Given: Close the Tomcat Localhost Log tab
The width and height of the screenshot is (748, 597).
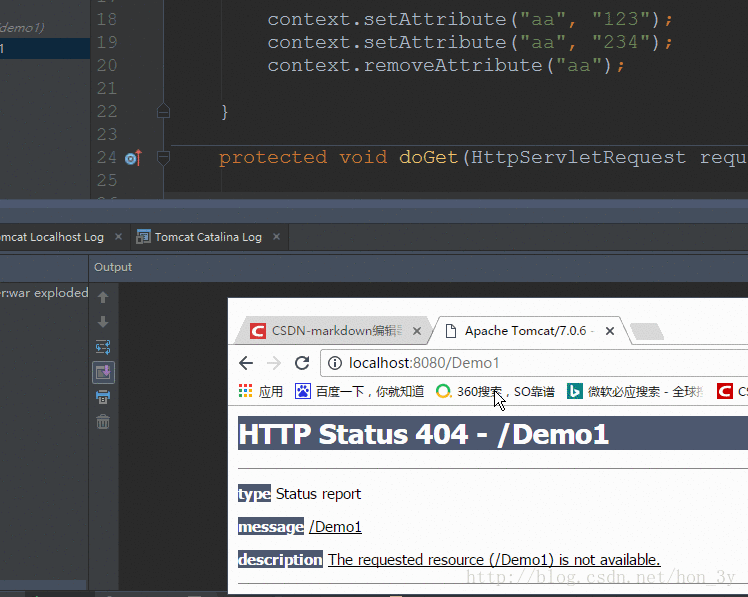Looking at the screenshot, I should pyautogui.click(x=118, y=237).
